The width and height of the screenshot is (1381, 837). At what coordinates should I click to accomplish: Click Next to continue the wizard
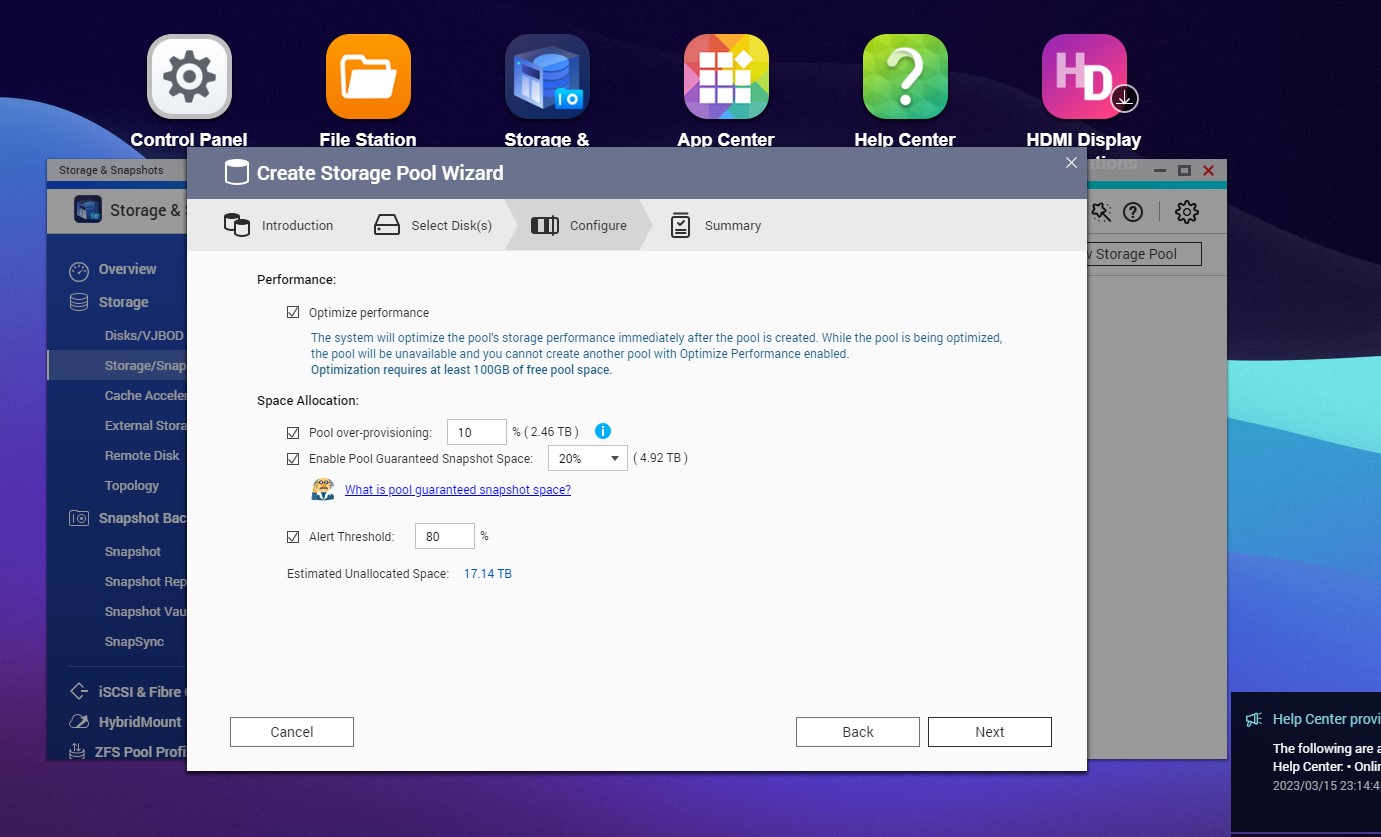pyautogui.click(x=990, y=732)
